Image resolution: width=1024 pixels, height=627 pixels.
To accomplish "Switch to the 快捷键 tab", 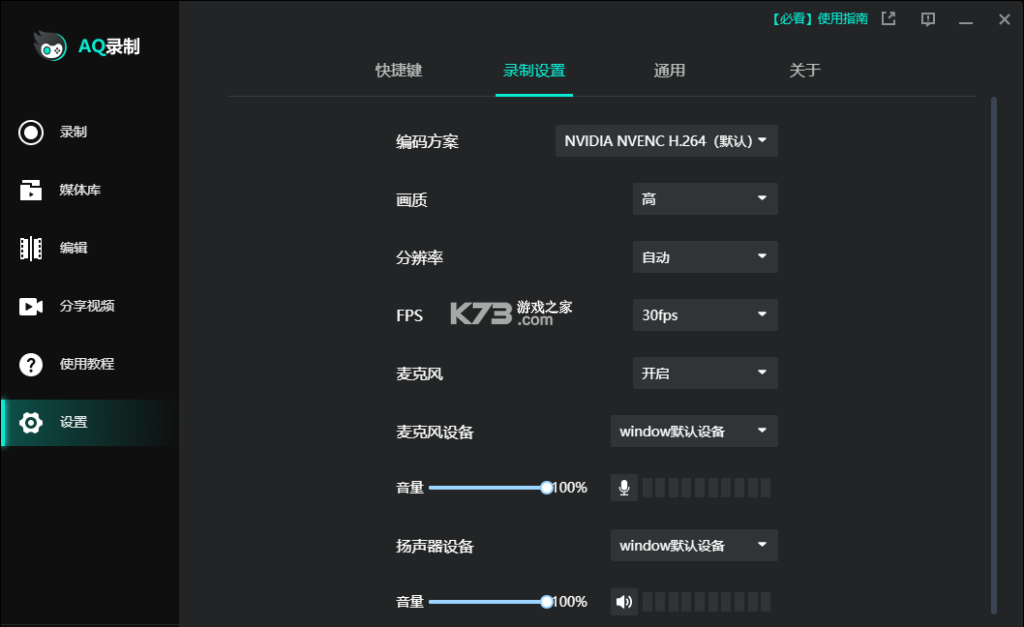I will pos(398,71).
